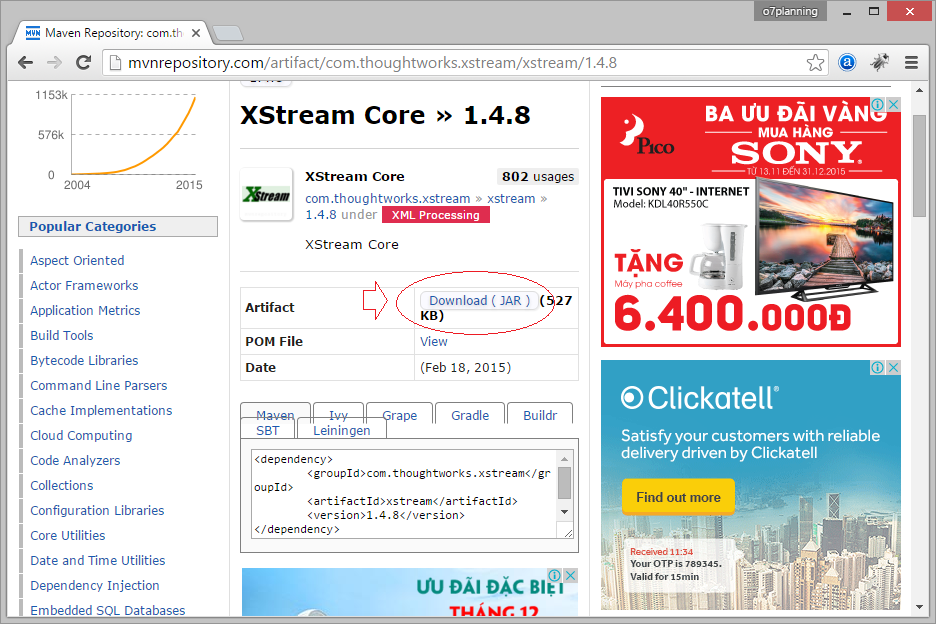Image resolution: width=936 pixels, height=624 pixels.
Task: Open ad info on the Sony ad
Action: [x=878, y=104]
